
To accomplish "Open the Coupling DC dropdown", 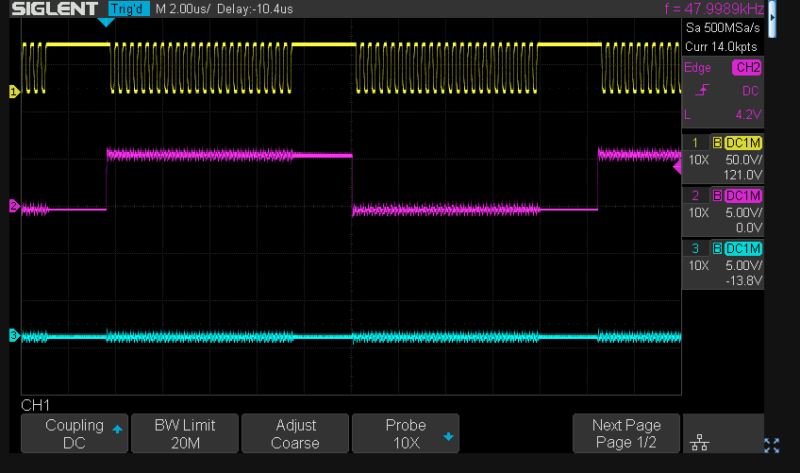I will [x=75, y=433].
